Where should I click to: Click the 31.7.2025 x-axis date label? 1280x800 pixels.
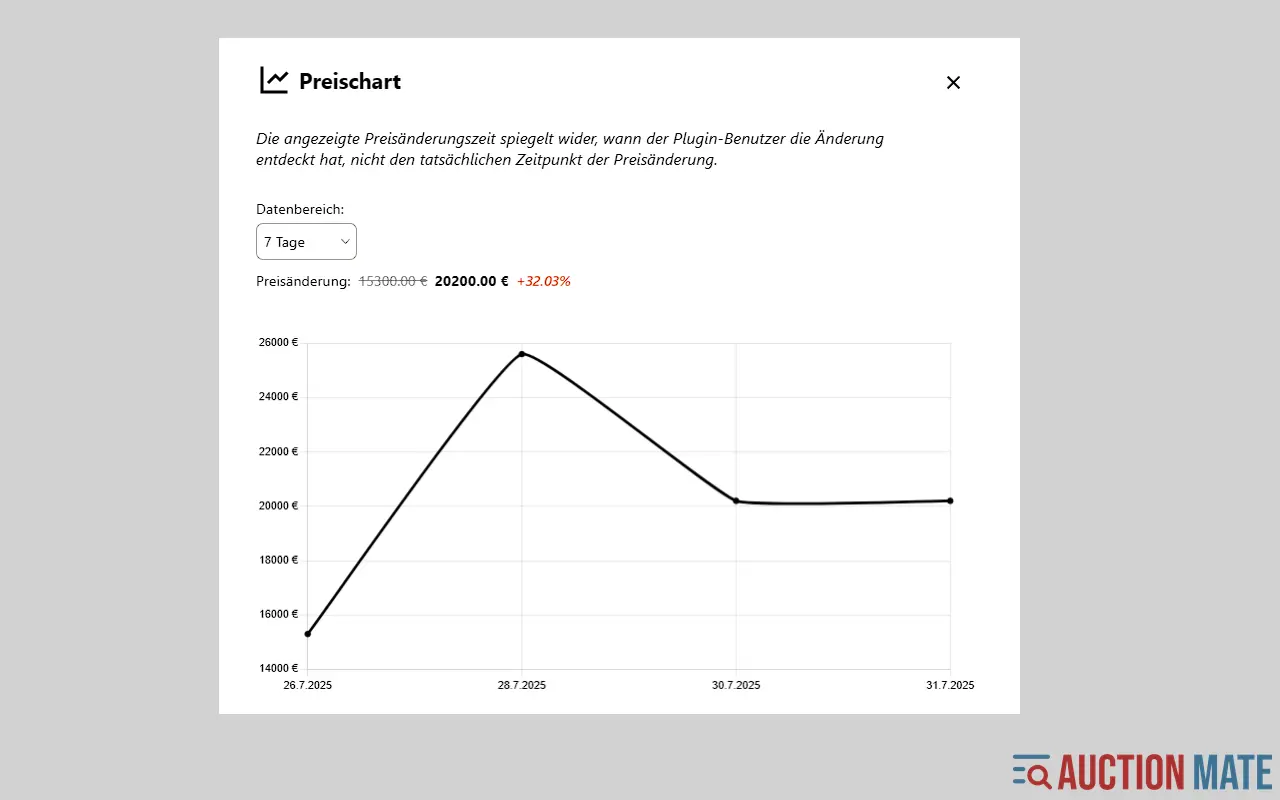pos(950,686)
